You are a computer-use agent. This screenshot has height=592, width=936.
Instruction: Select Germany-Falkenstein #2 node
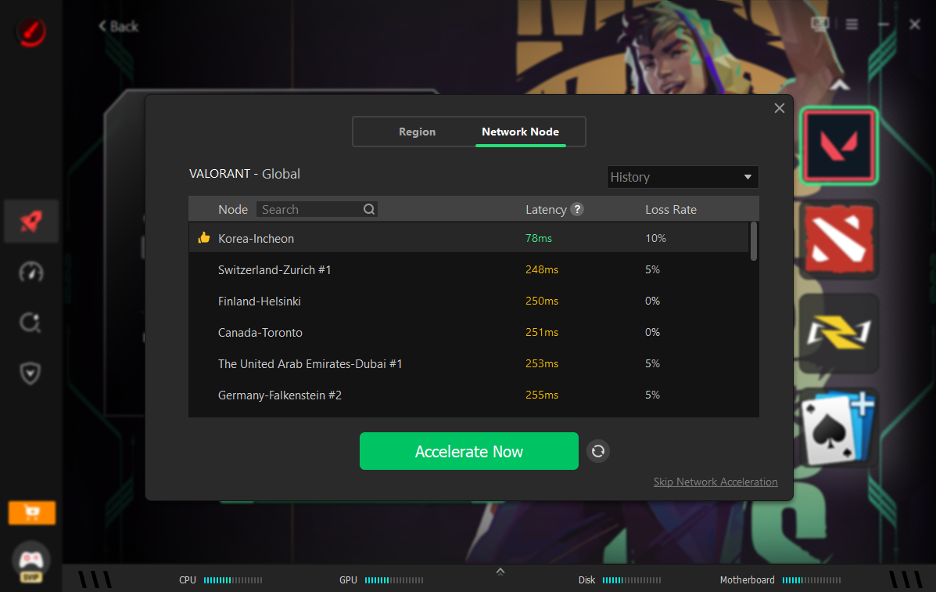click(469, 395)
